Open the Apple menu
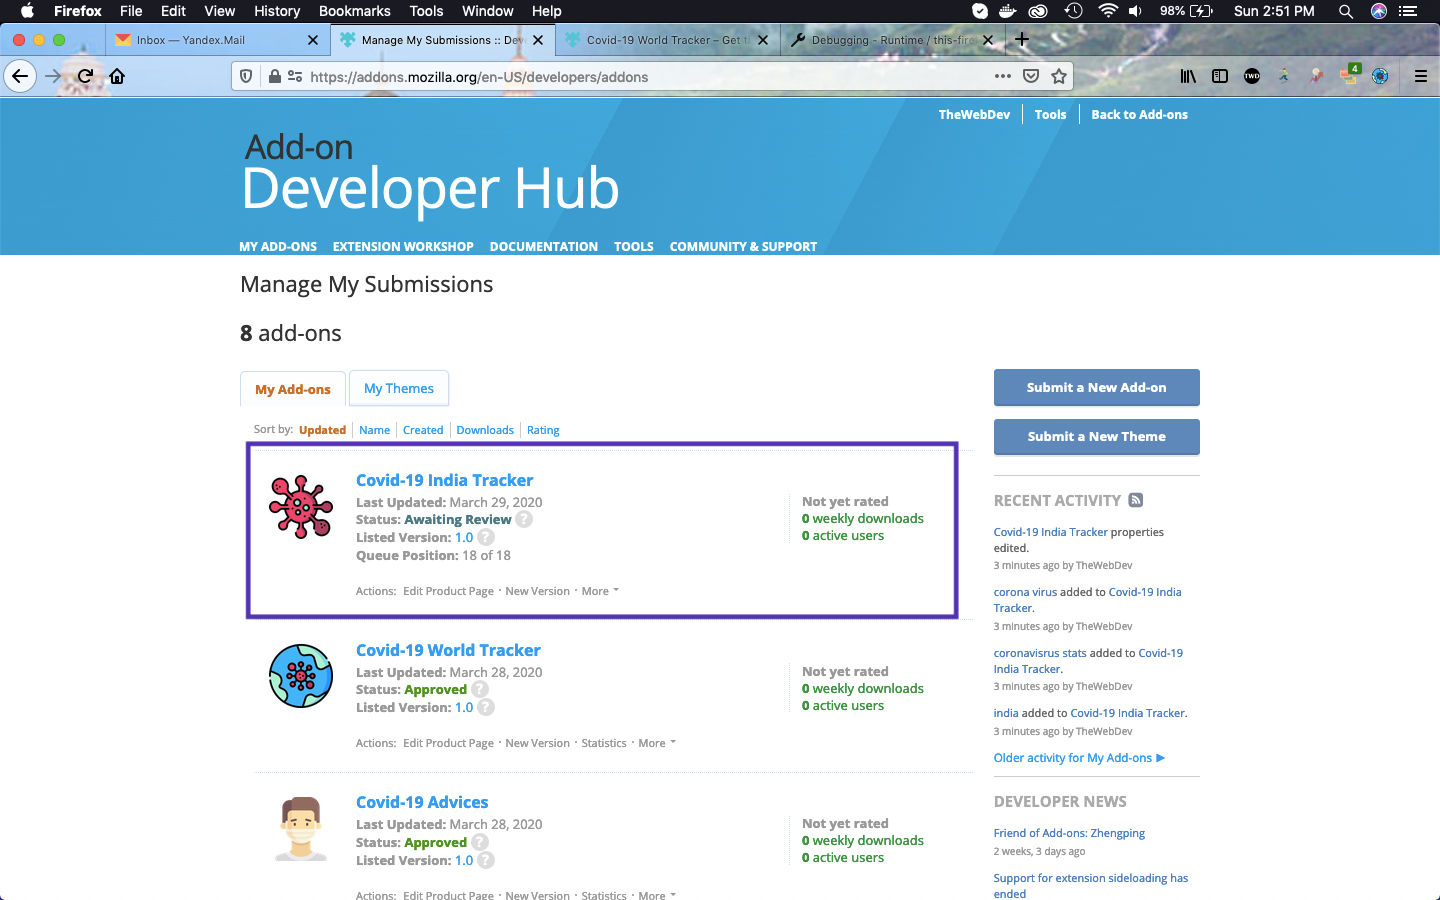Viewport: 1440px width, 900px height. click(x=27, y=11)
